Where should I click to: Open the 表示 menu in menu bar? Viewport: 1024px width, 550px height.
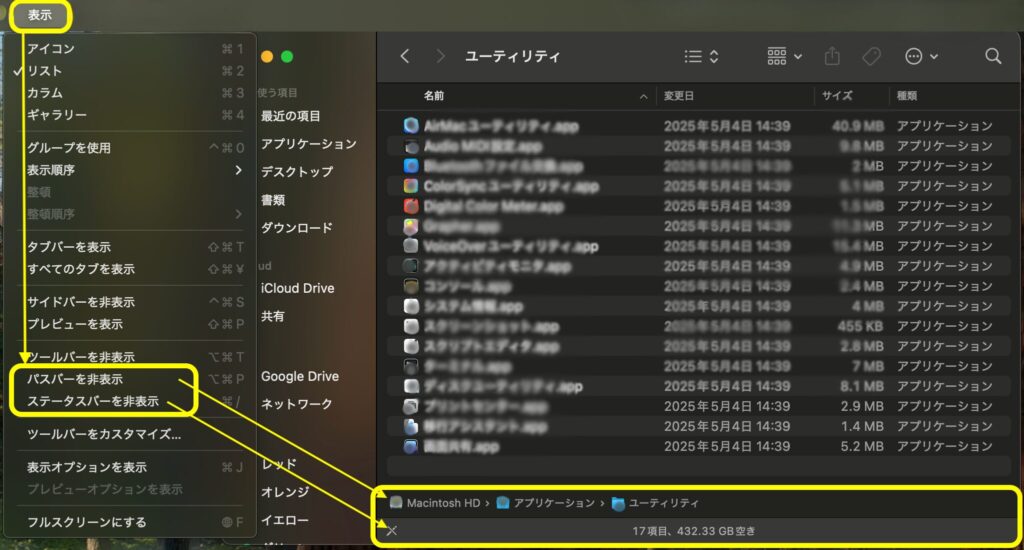(x=40, y=15)
